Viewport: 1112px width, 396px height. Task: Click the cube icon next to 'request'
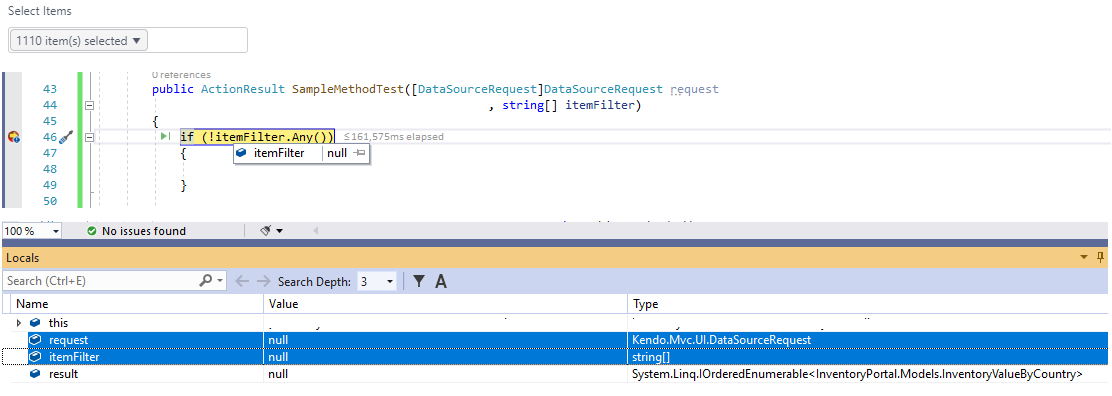[35, 340]
